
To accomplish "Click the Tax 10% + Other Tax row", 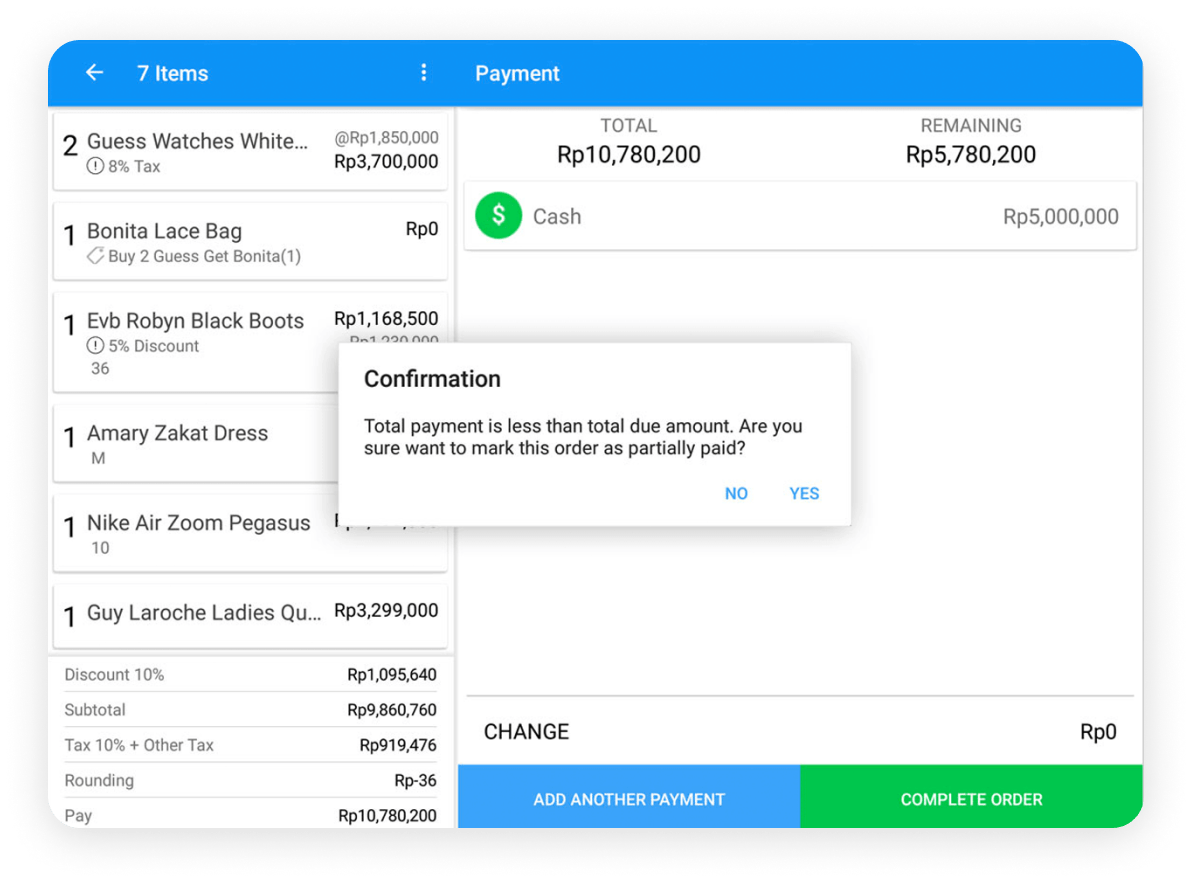I will tap(250, 745).
